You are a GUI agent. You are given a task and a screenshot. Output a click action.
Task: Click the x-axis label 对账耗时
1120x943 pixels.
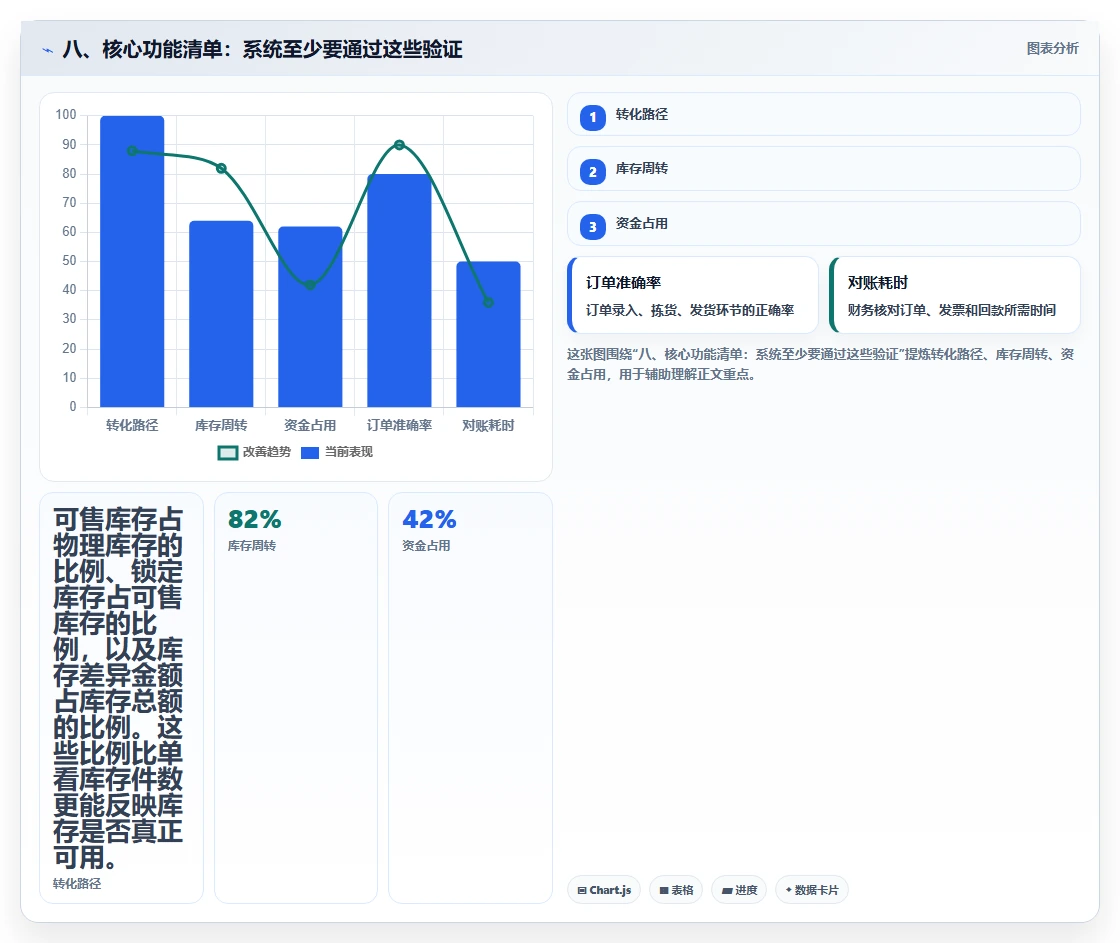coord(489,426)
